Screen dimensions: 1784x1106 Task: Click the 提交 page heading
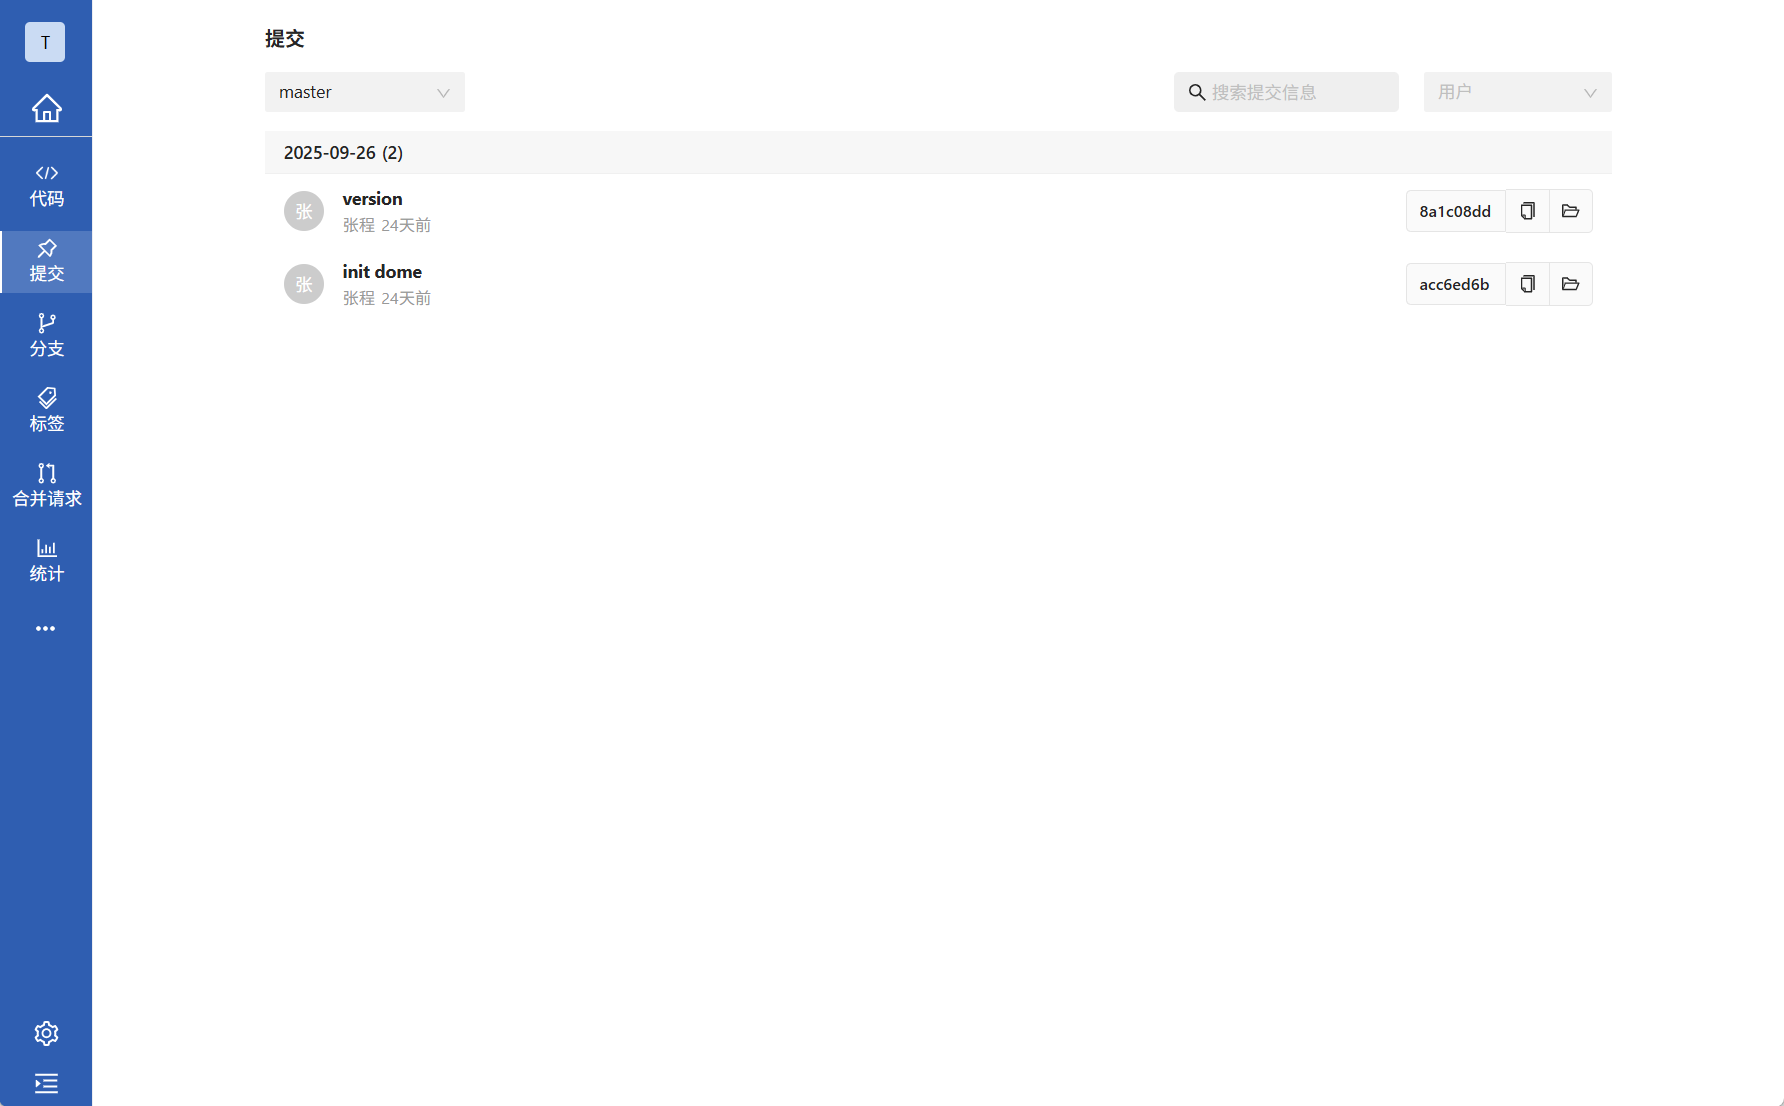(284, 38)
